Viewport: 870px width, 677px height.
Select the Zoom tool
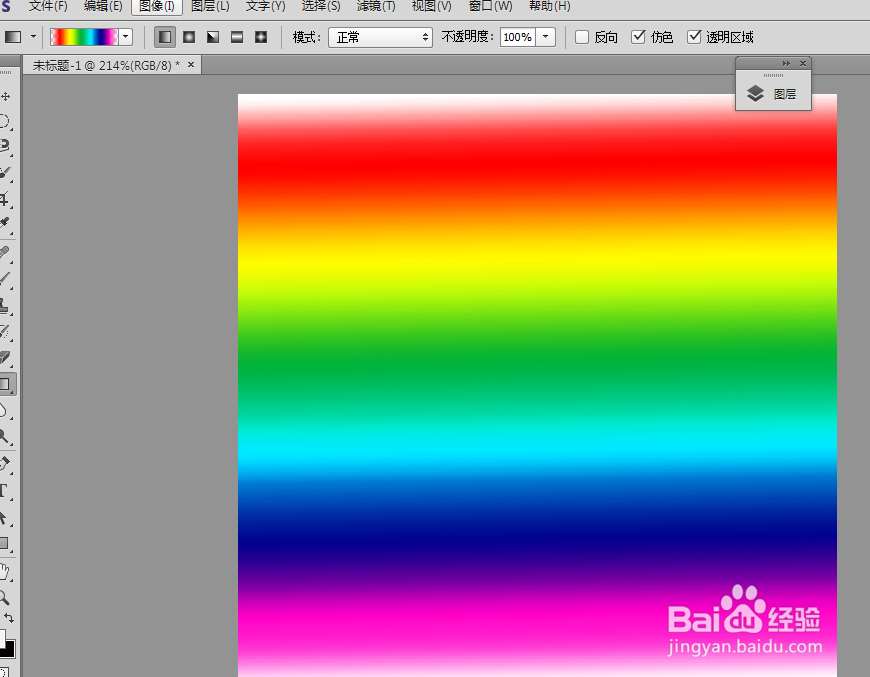(x=4, y=598)
